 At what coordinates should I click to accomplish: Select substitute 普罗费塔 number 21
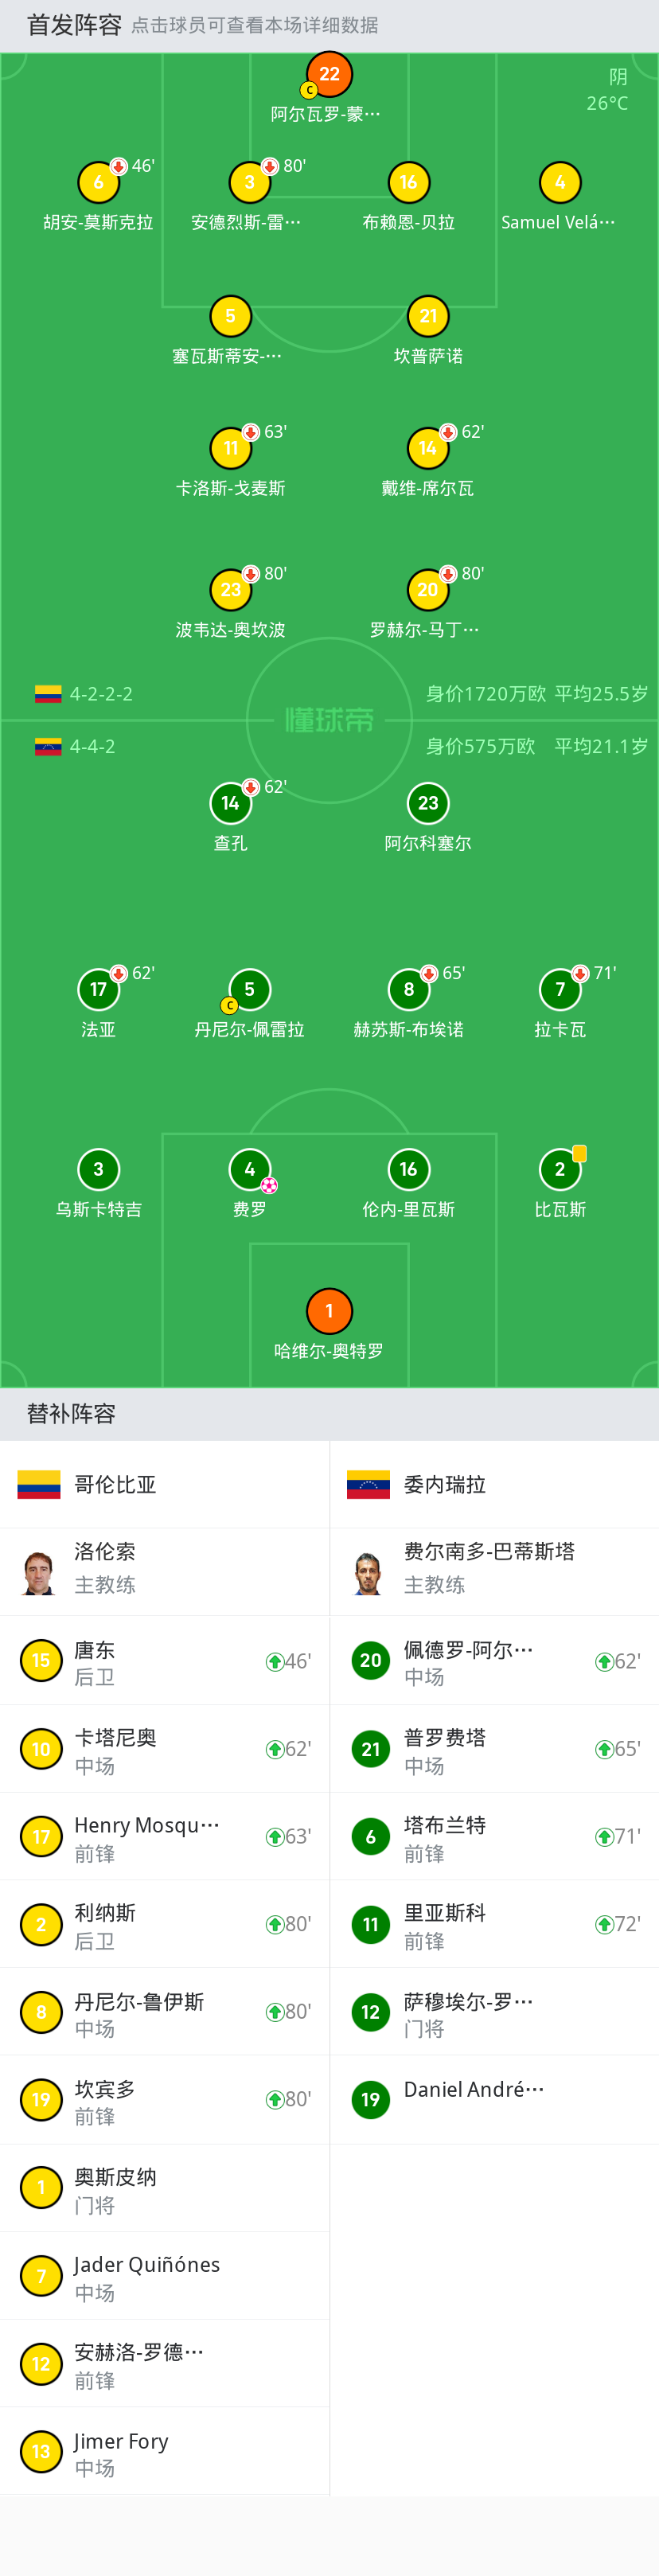[x=494, y=1749]
